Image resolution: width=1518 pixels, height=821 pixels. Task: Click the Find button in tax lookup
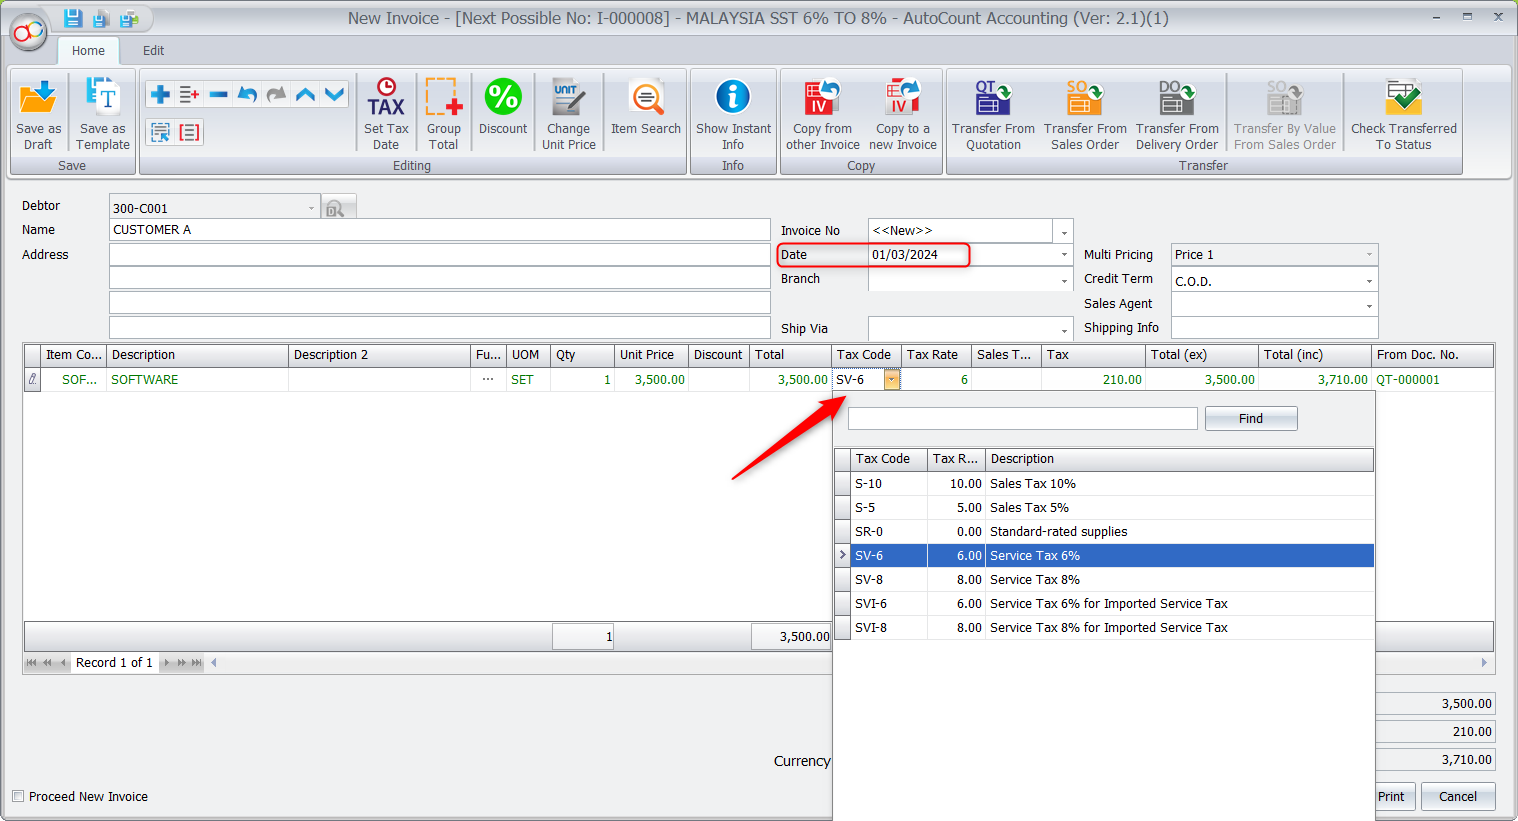(x=1250, y=419)
